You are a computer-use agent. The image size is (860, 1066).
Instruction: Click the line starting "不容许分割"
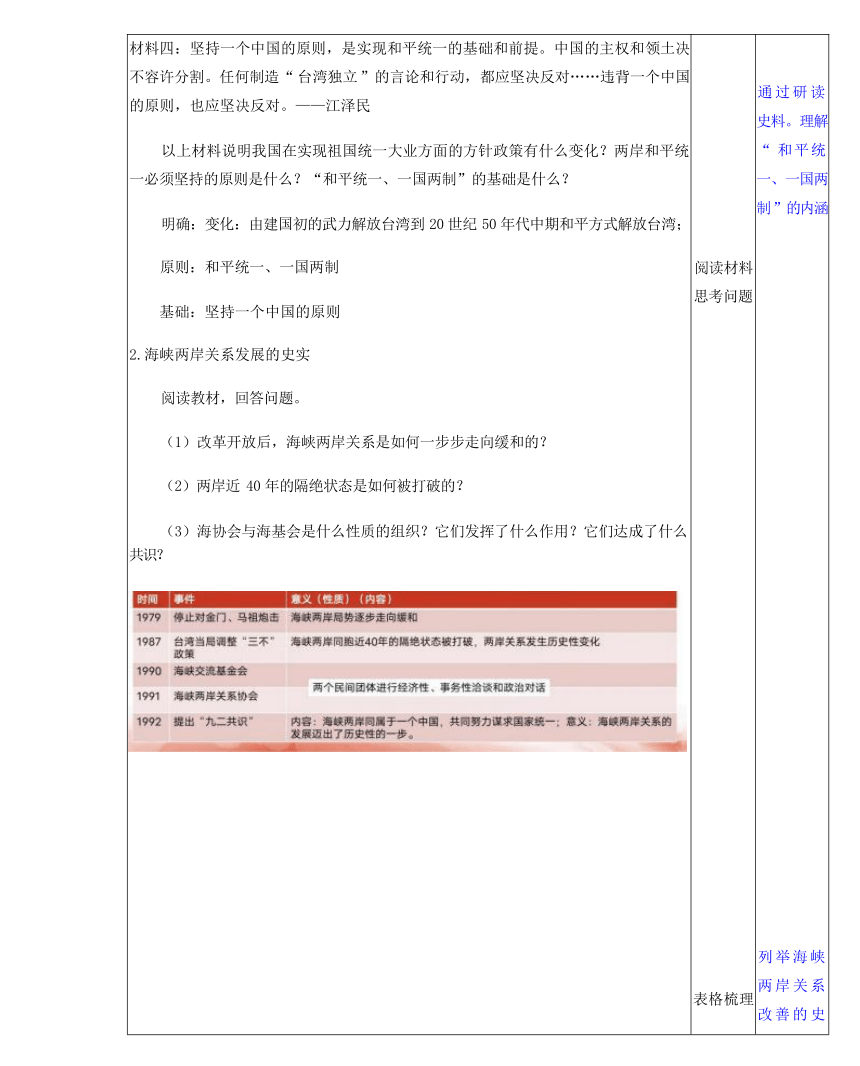(409, 77)
